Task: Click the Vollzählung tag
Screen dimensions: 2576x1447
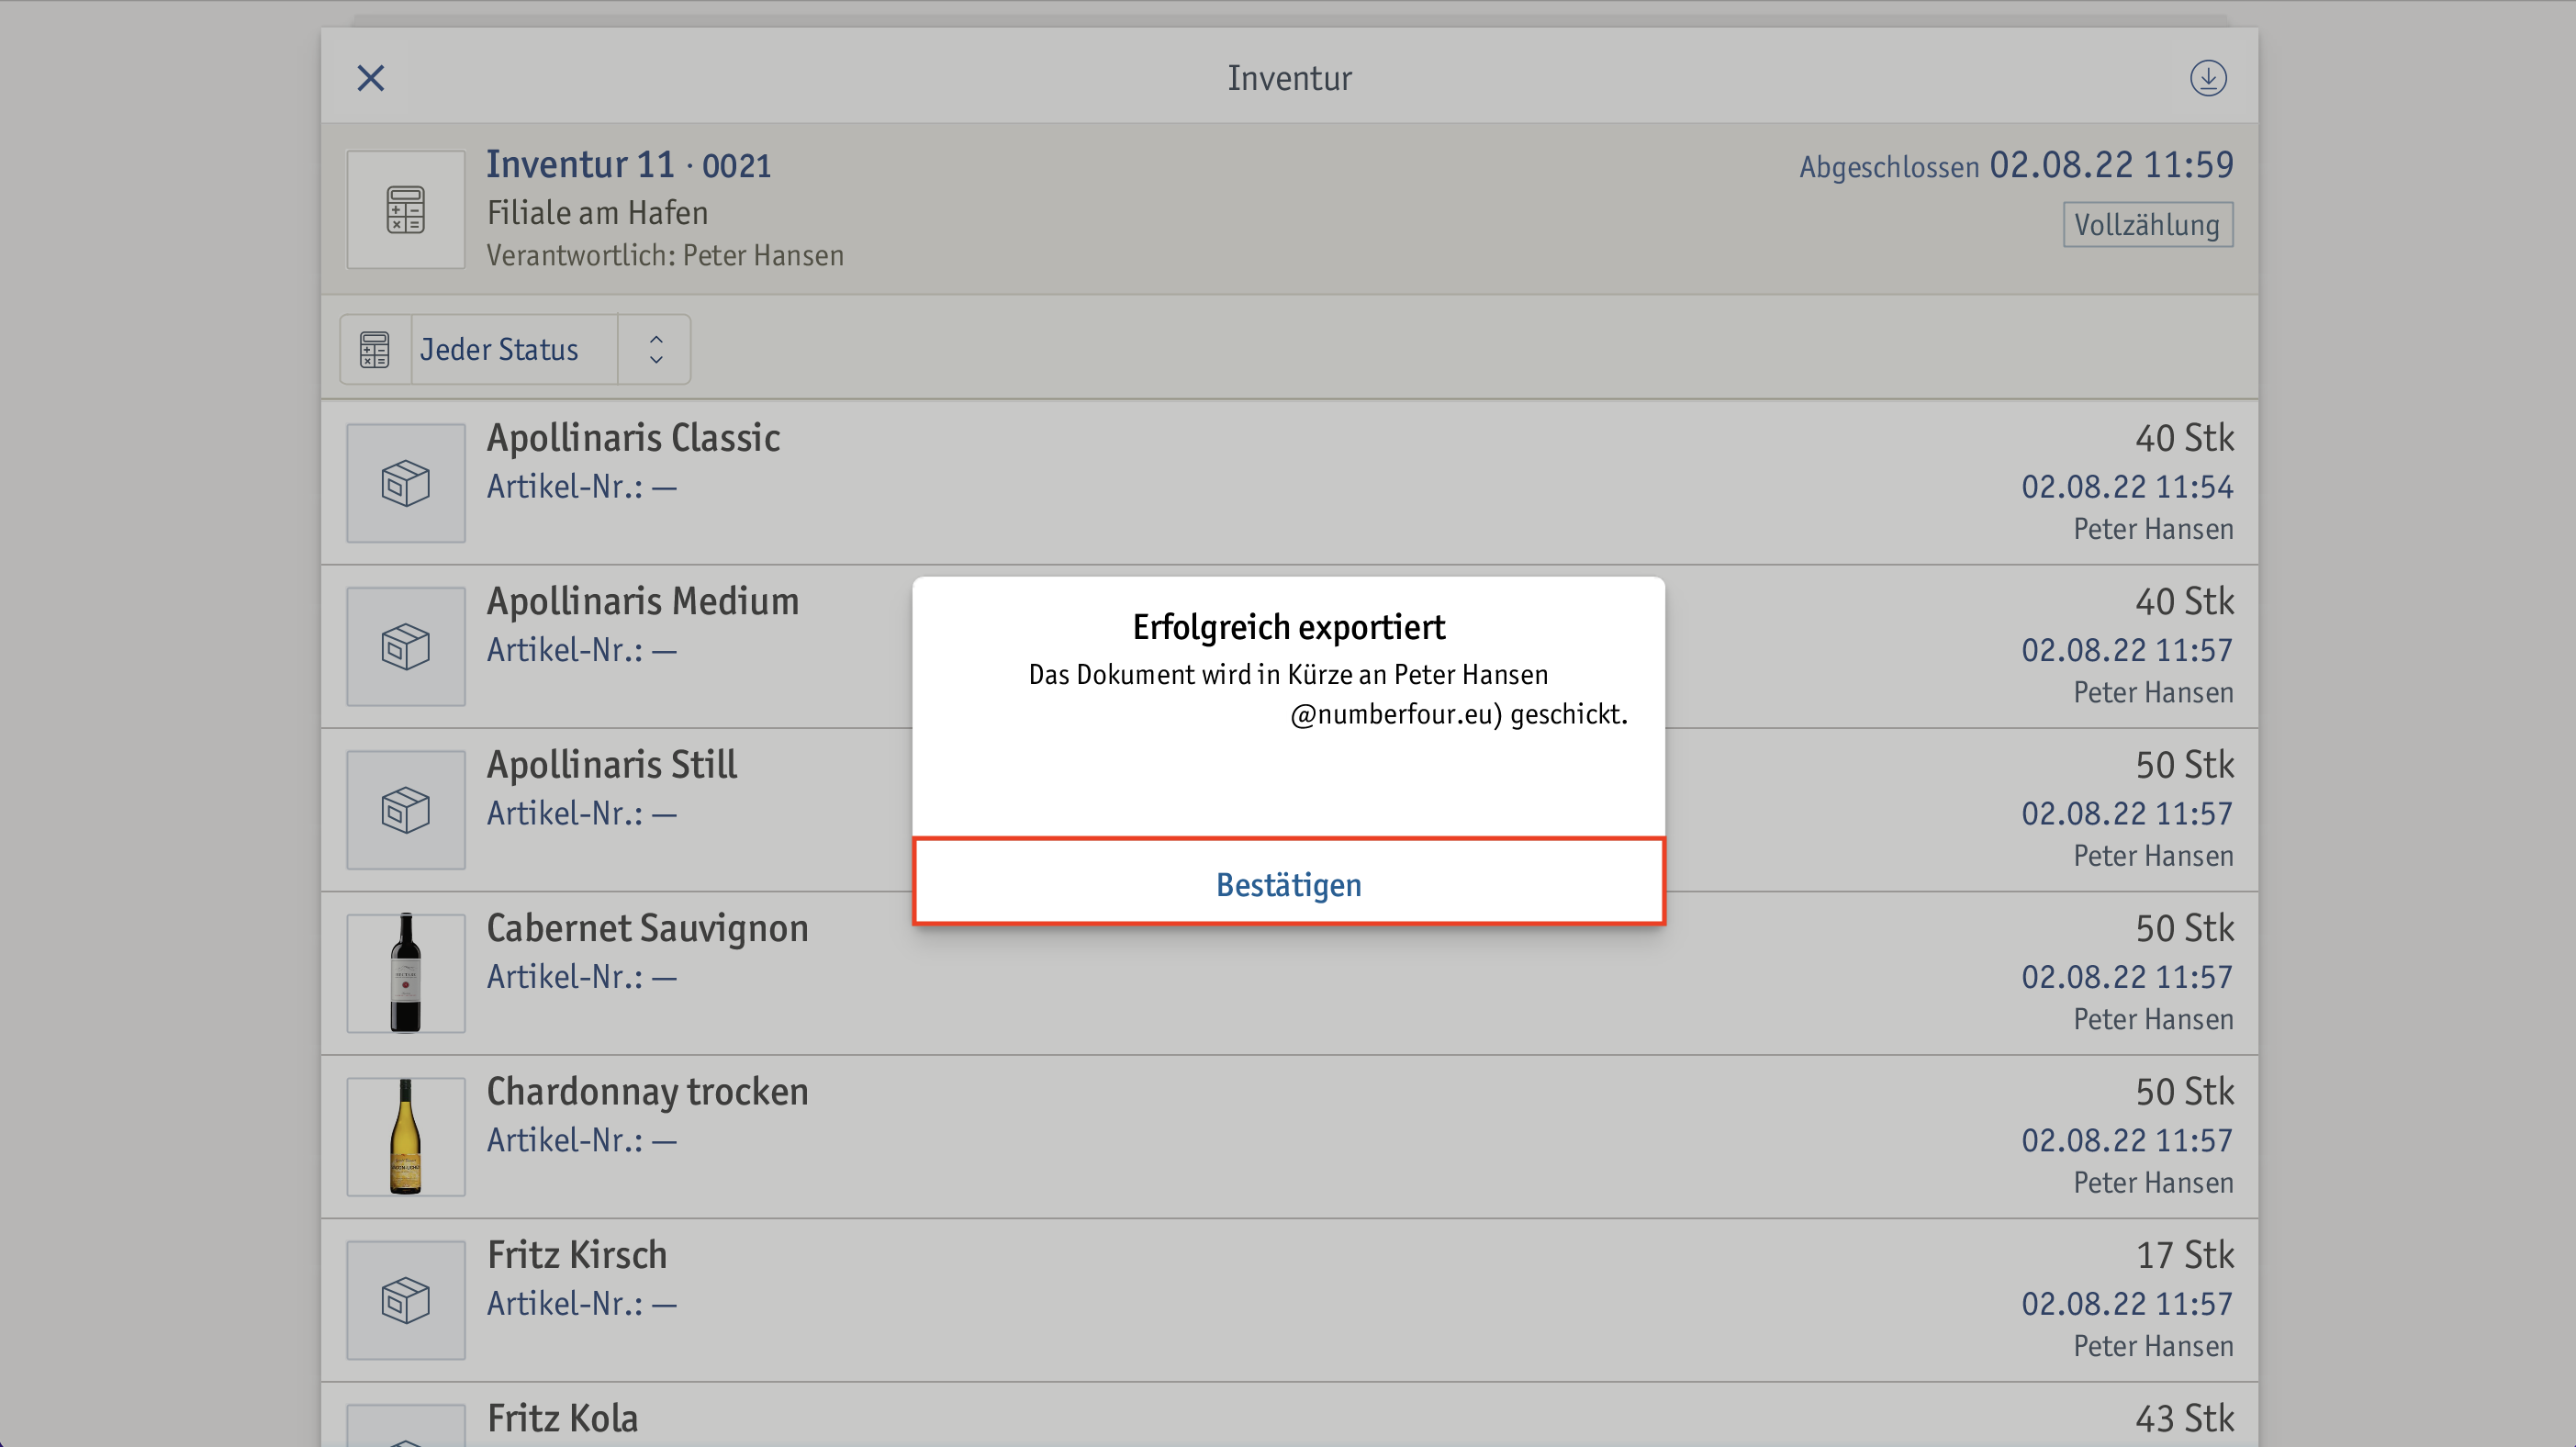Action: coord(2147,224)
